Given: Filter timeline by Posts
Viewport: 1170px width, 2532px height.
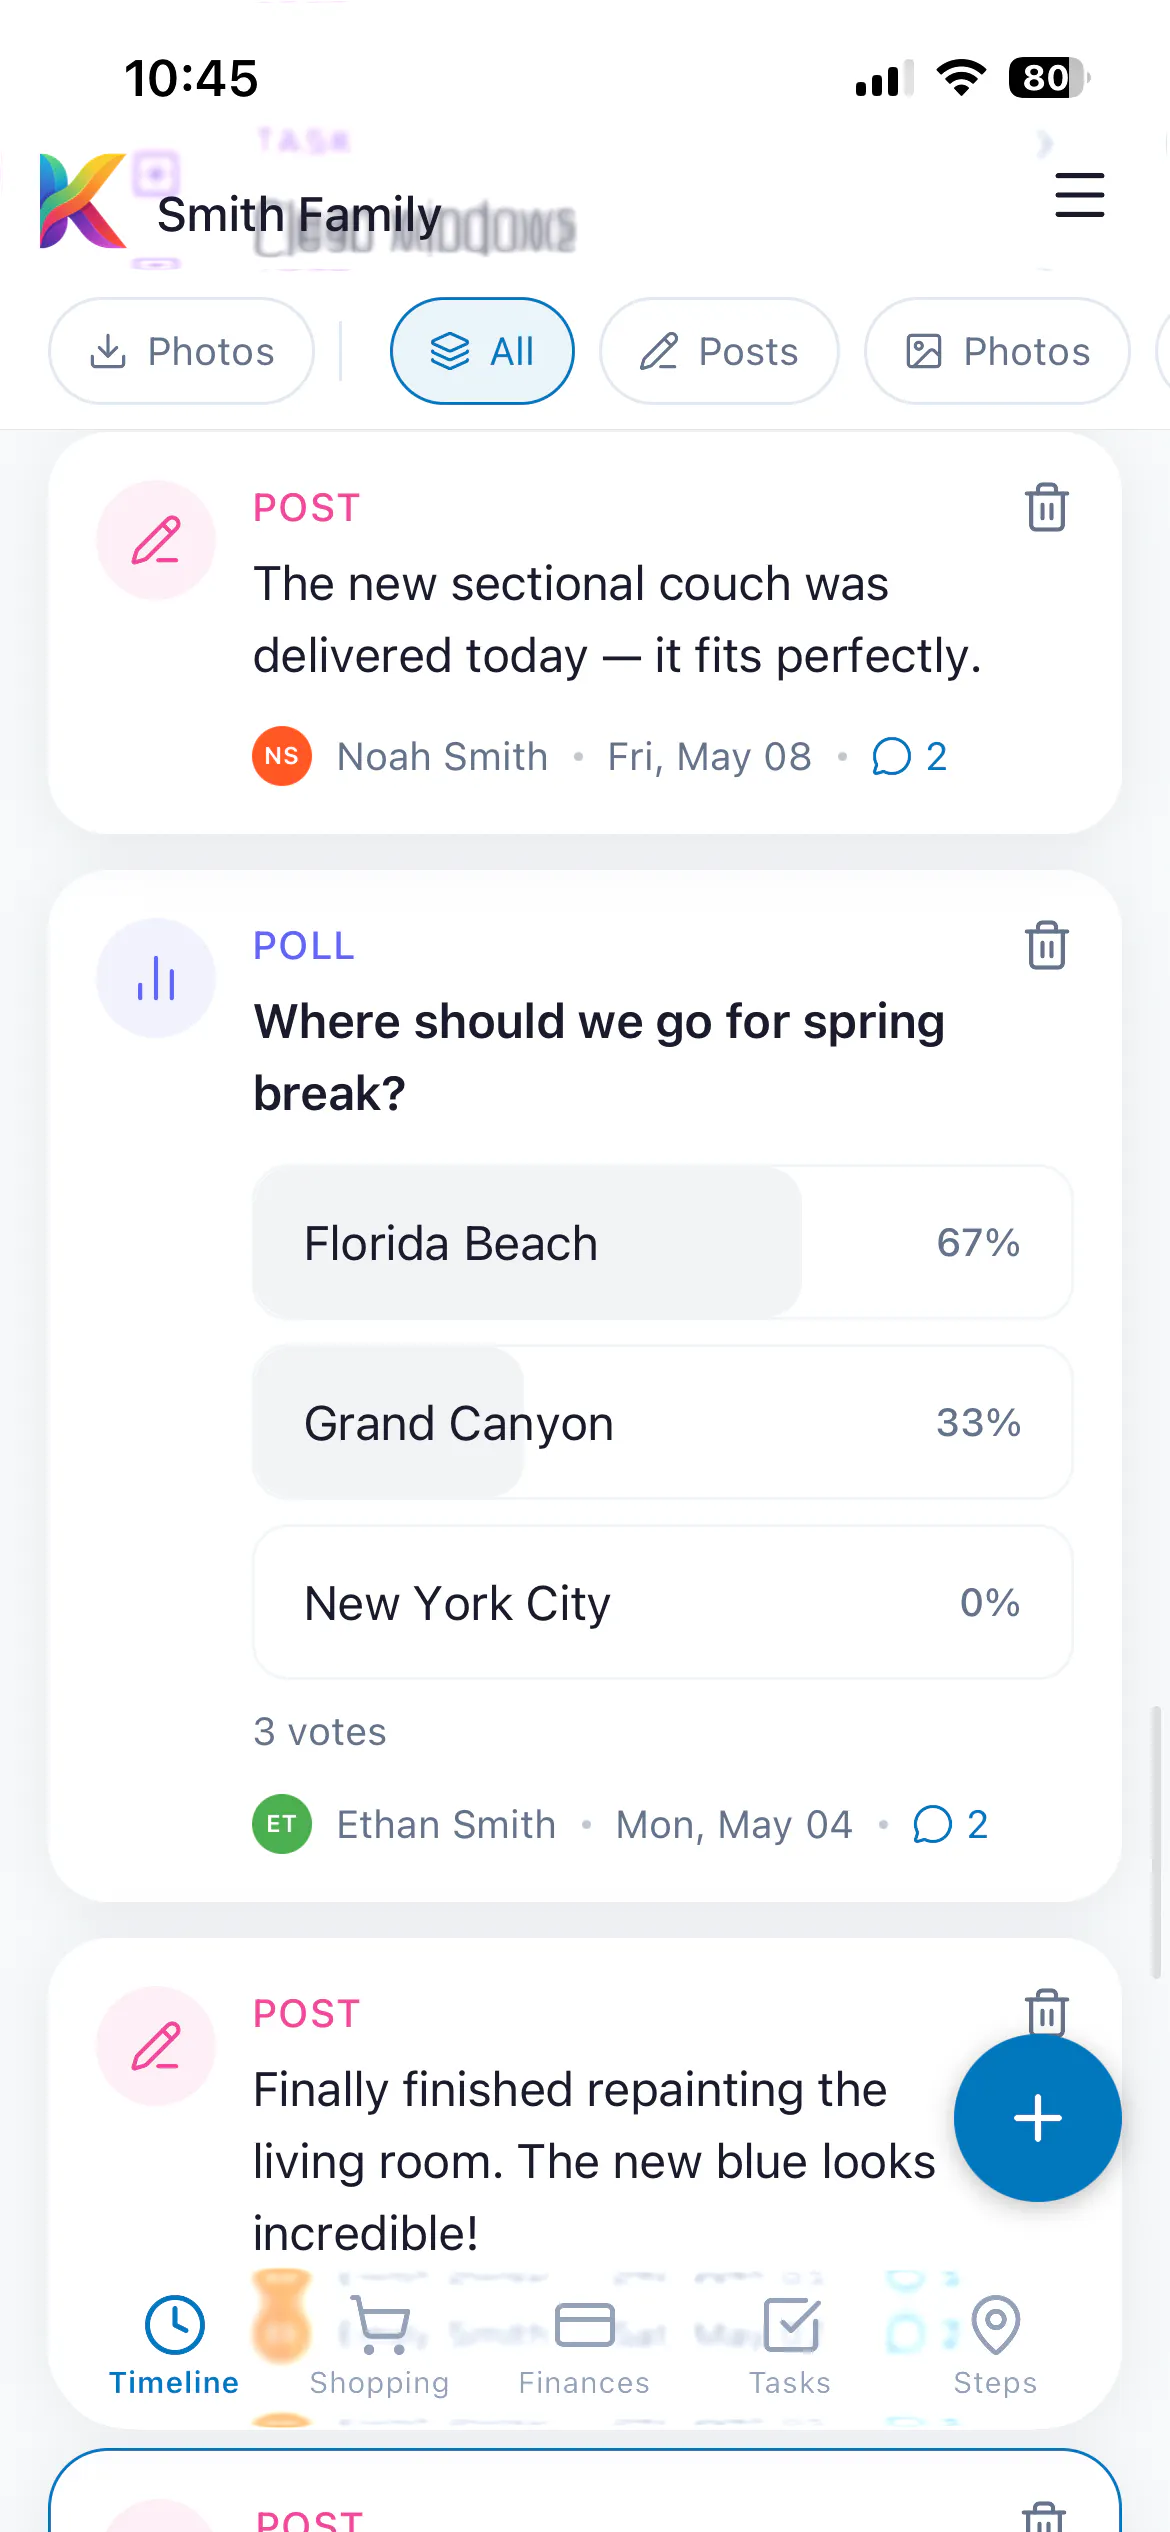Looking at the screenshot, I should click(x=719, y=351).
